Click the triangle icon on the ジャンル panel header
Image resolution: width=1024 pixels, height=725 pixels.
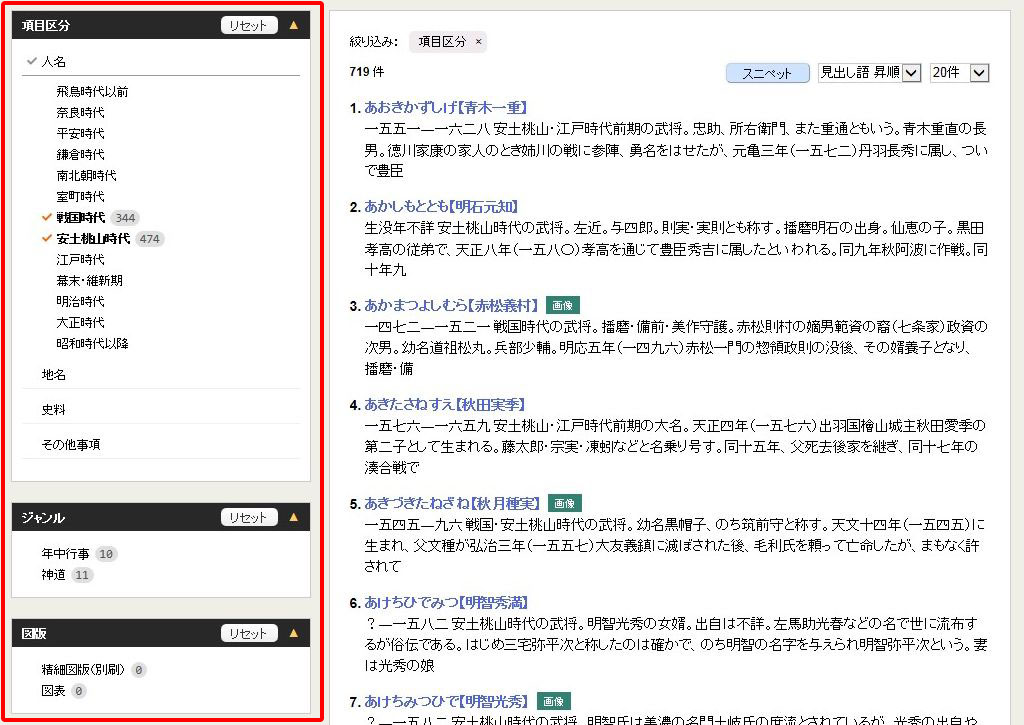tap(295, 517)
